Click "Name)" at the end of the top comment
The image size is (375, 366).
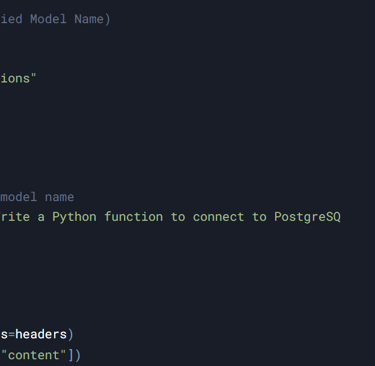tap(92, 19)
